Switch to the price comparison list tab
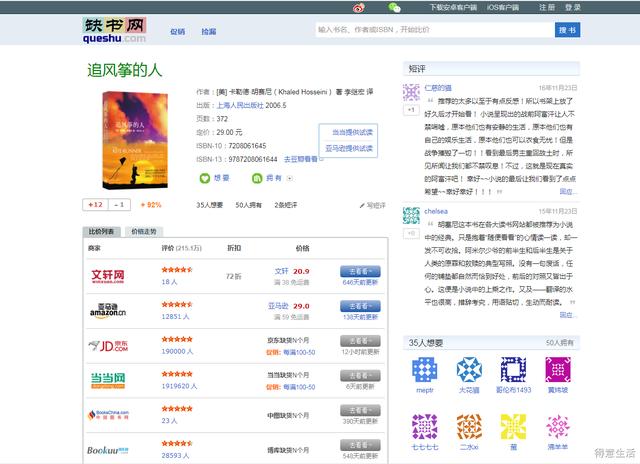 tap(101, 231)
